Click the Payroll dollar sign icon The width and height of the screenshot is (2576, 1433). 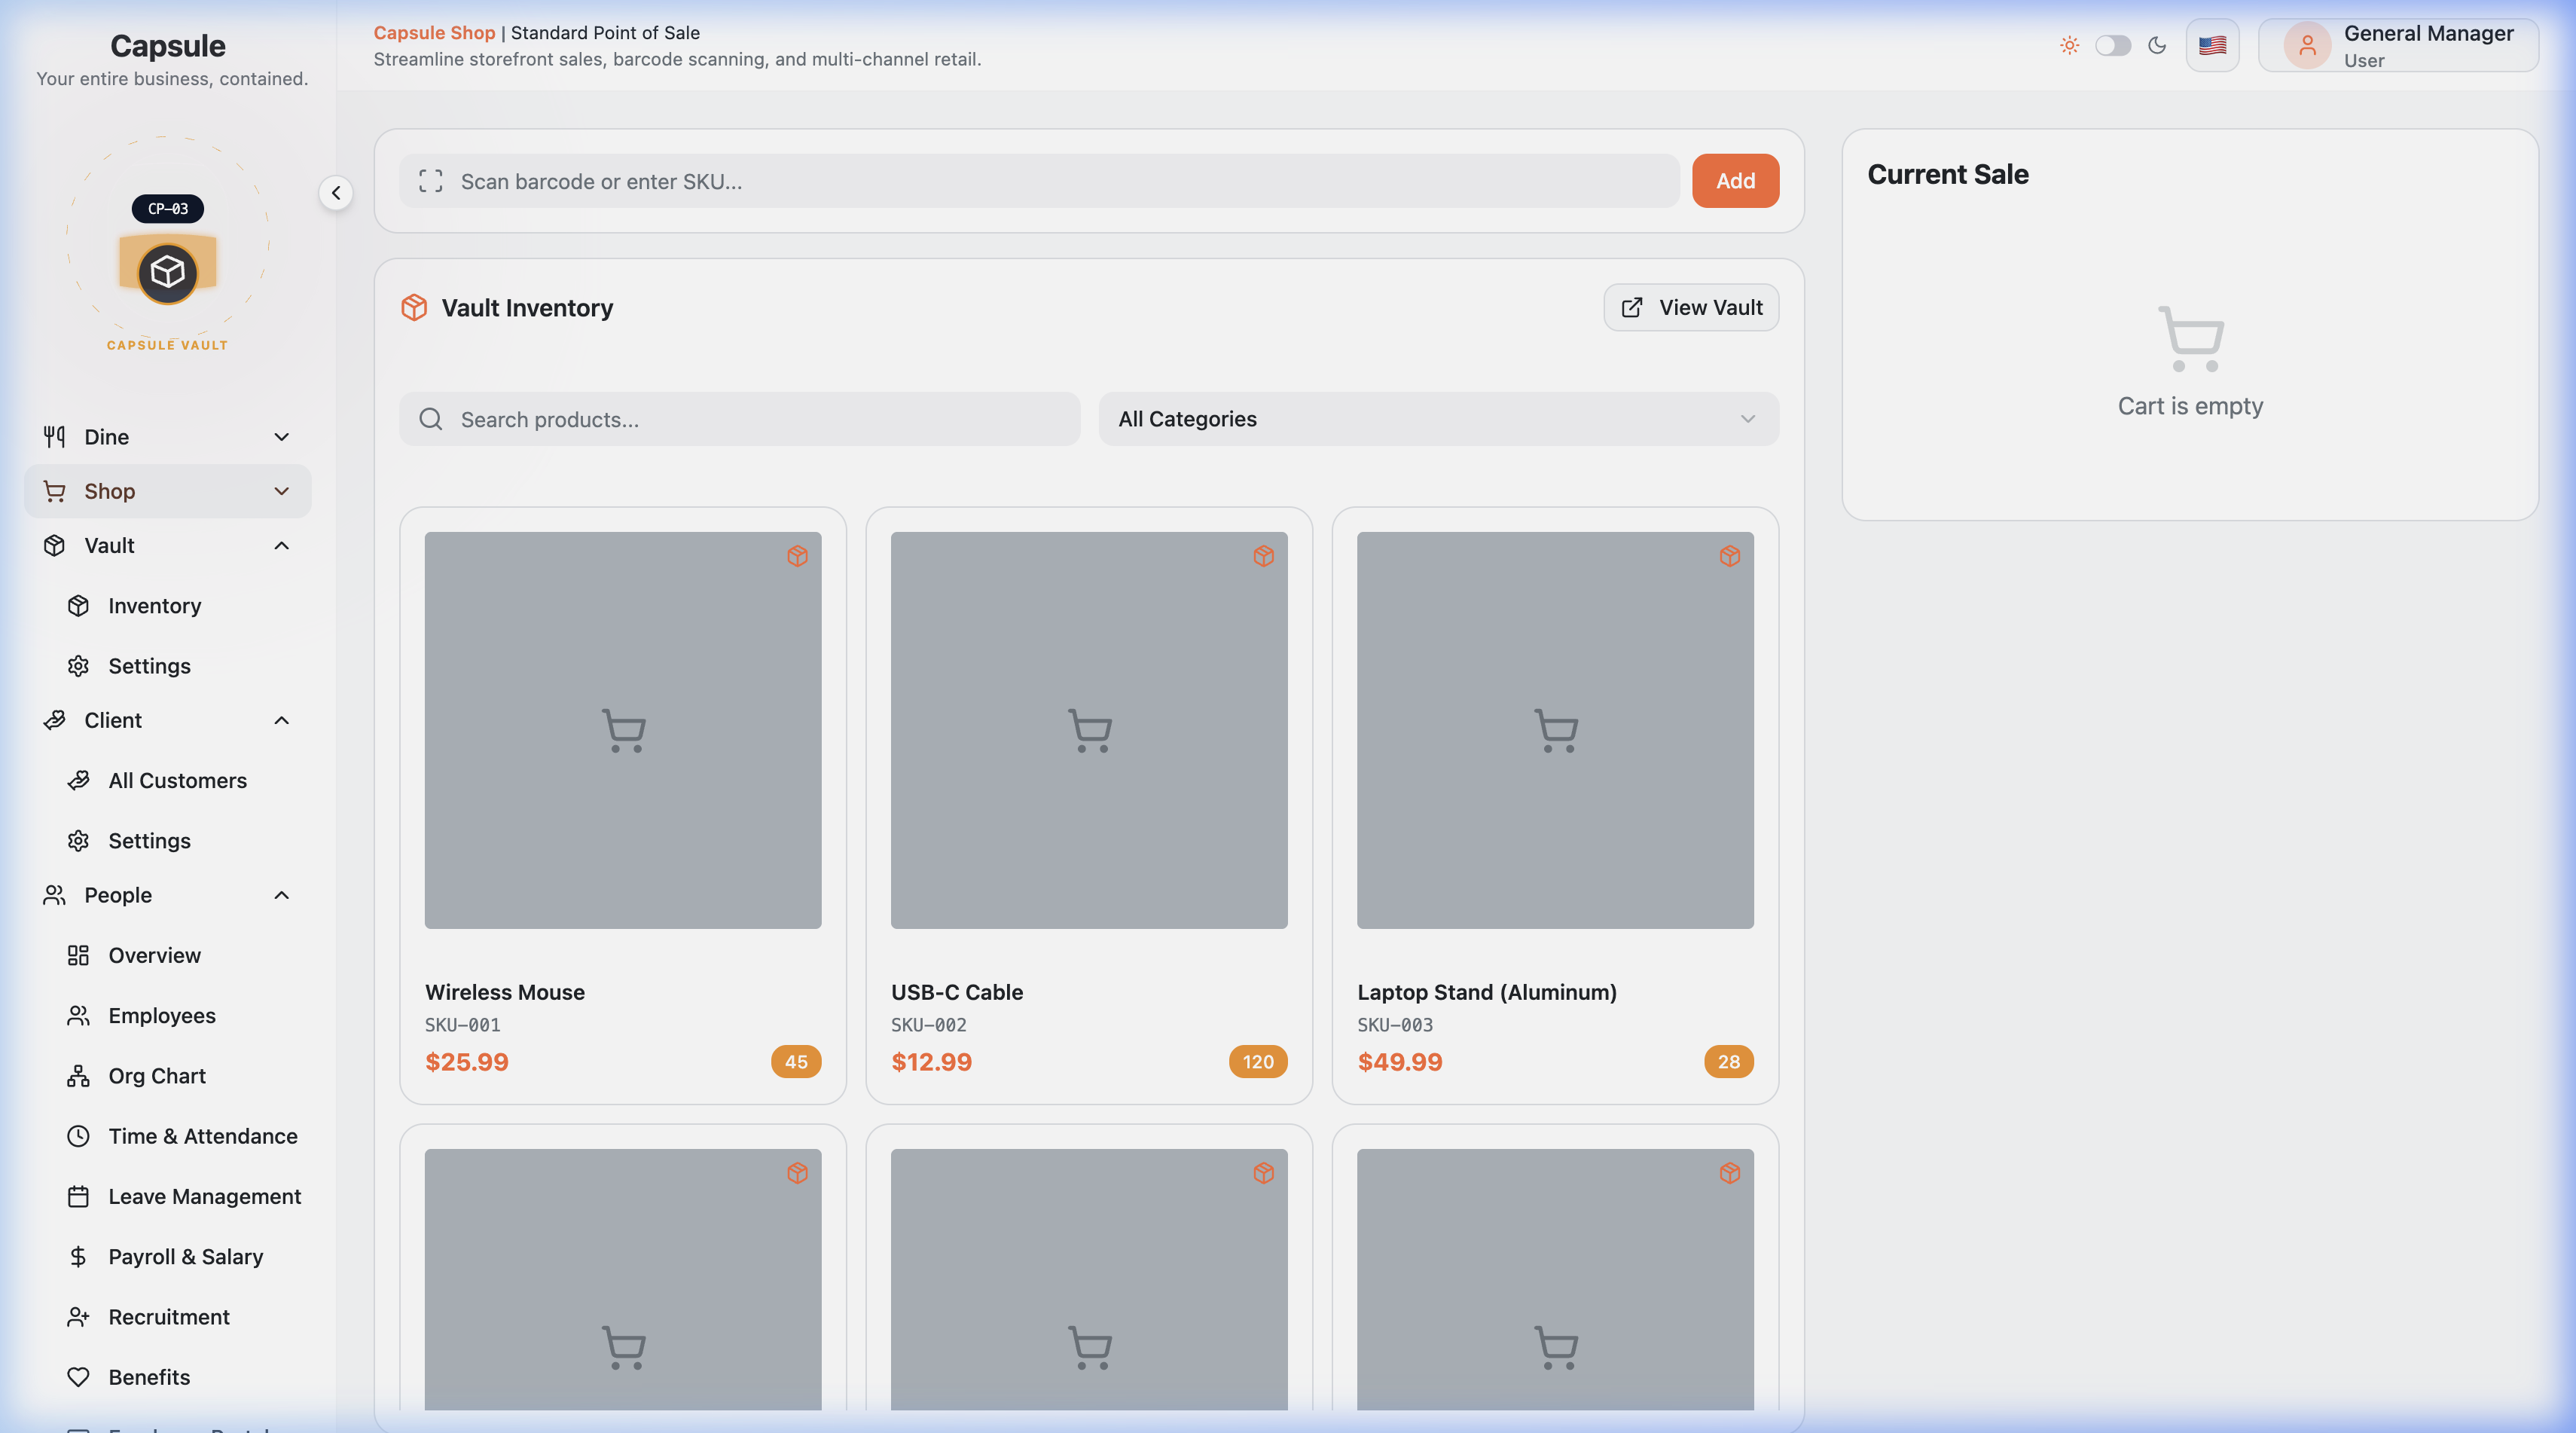pos(78,1256)
